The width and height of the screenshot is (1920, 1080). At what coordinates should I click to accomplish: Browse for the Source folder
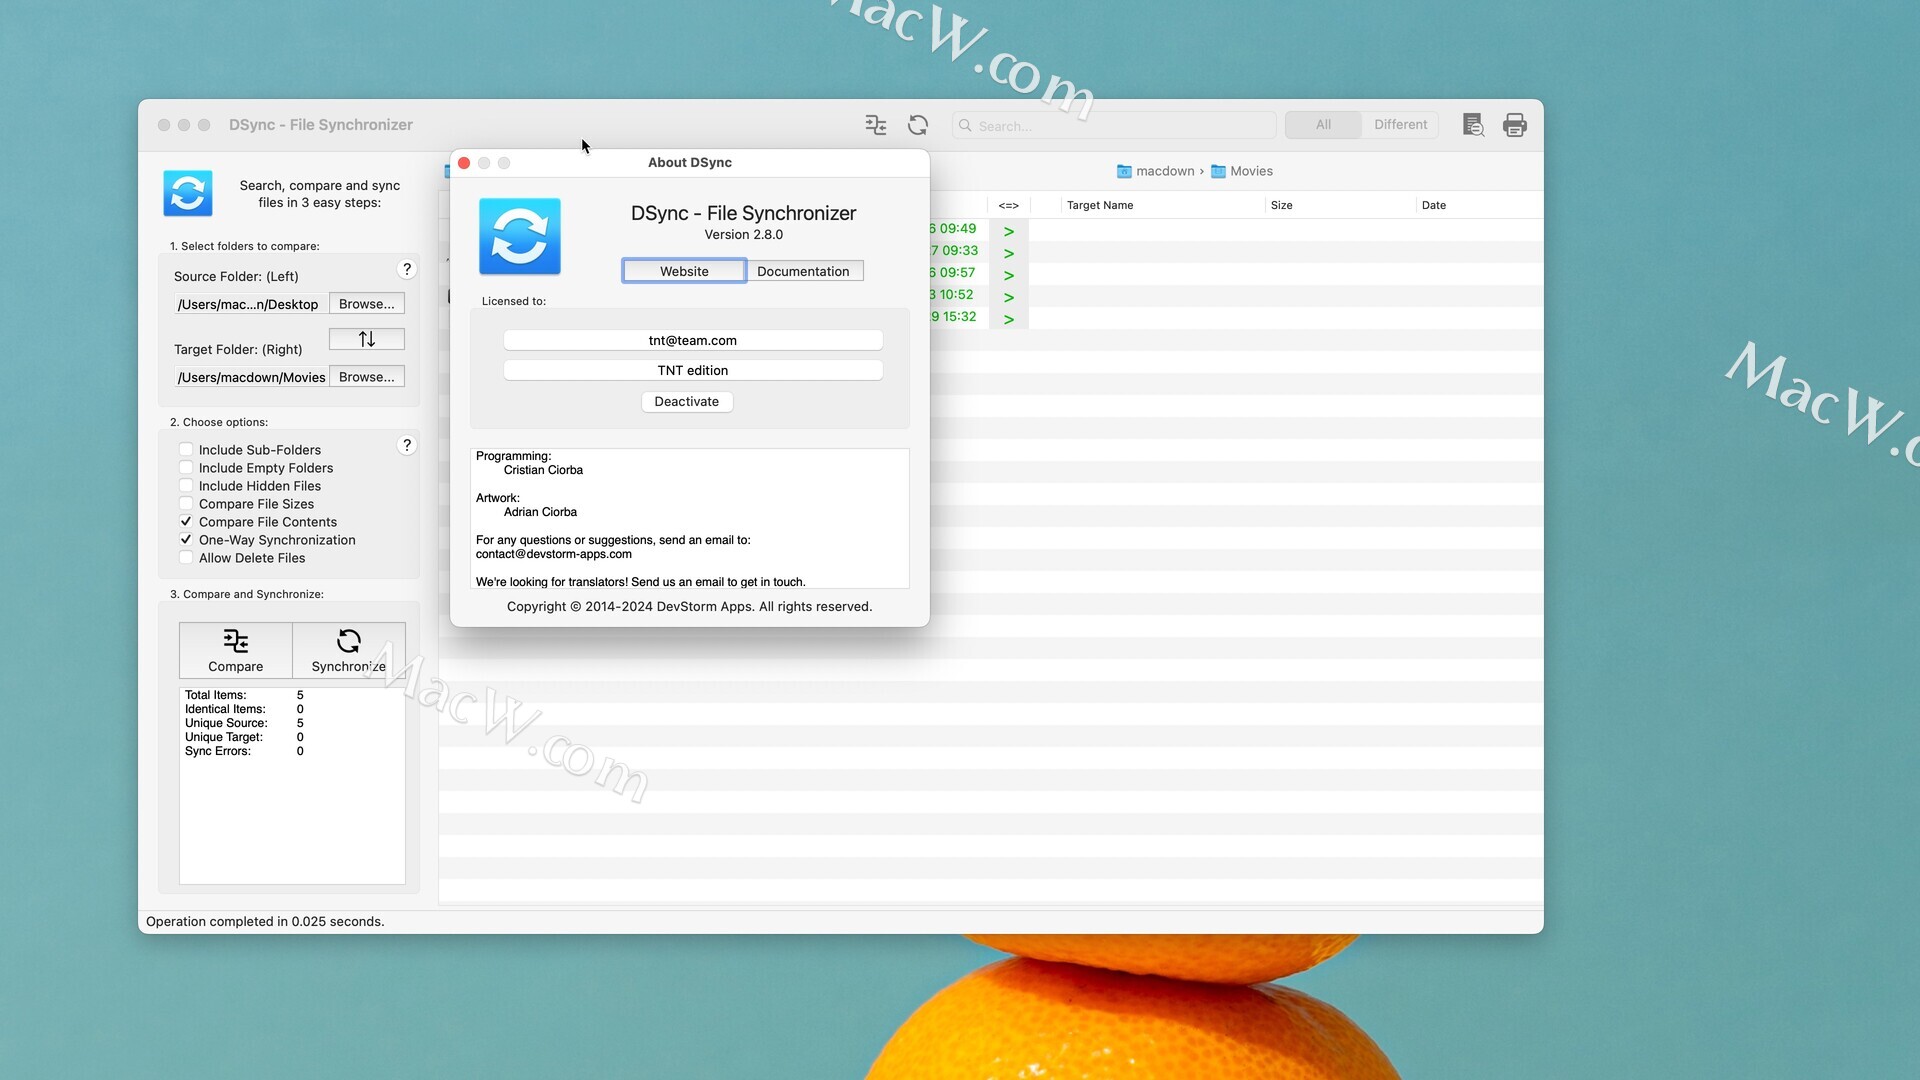click(367, 304)
